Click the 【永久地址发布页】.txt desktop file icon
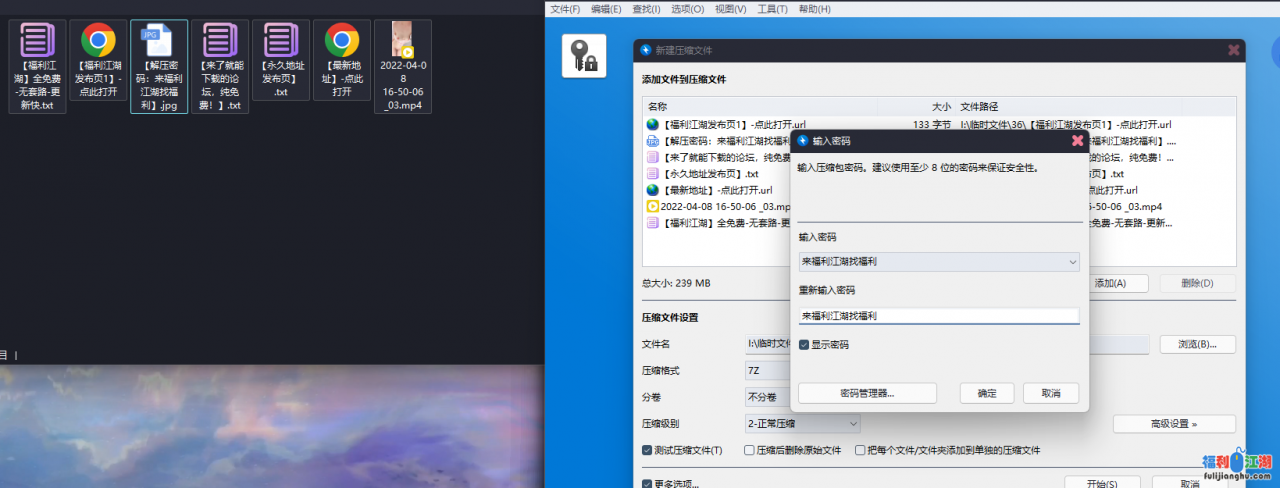Image resolution: width=1280 pixels, height=488 pixels. tap(281, 41)
